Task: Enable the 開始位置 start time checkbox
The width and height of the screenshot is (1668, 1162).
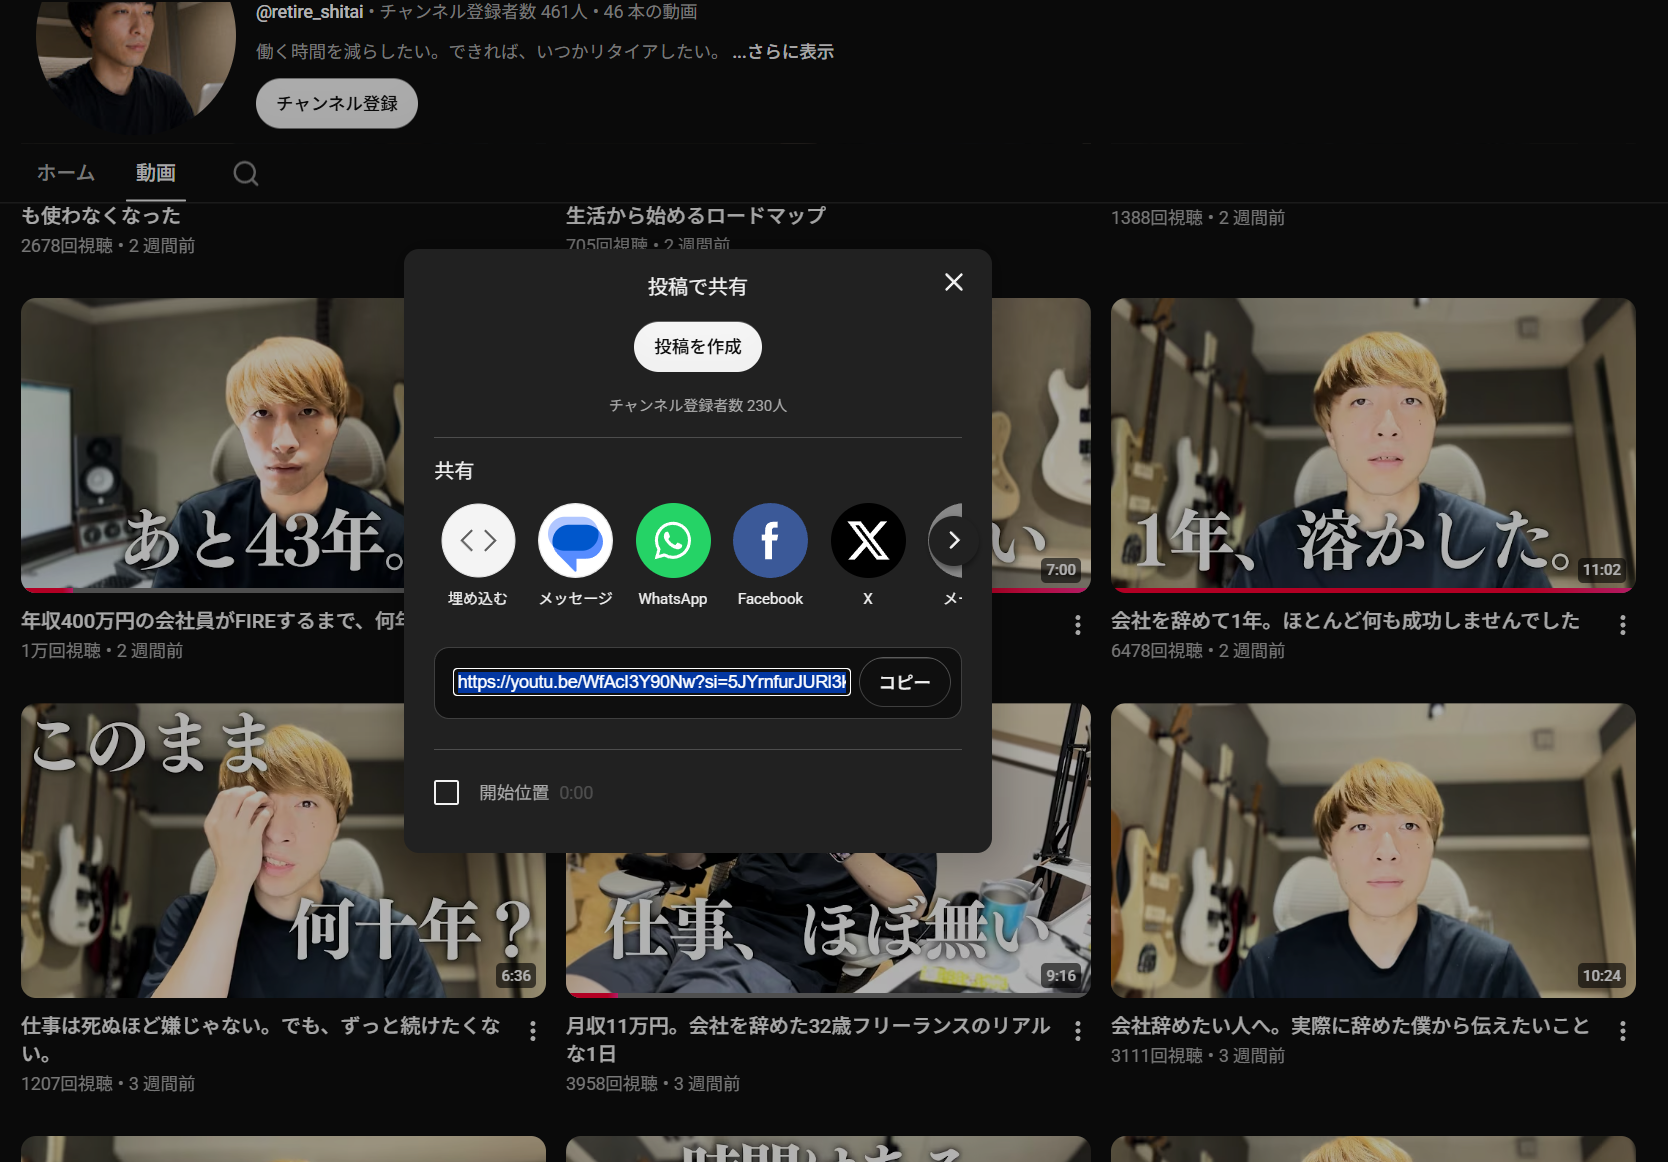Action: (447, 793)
